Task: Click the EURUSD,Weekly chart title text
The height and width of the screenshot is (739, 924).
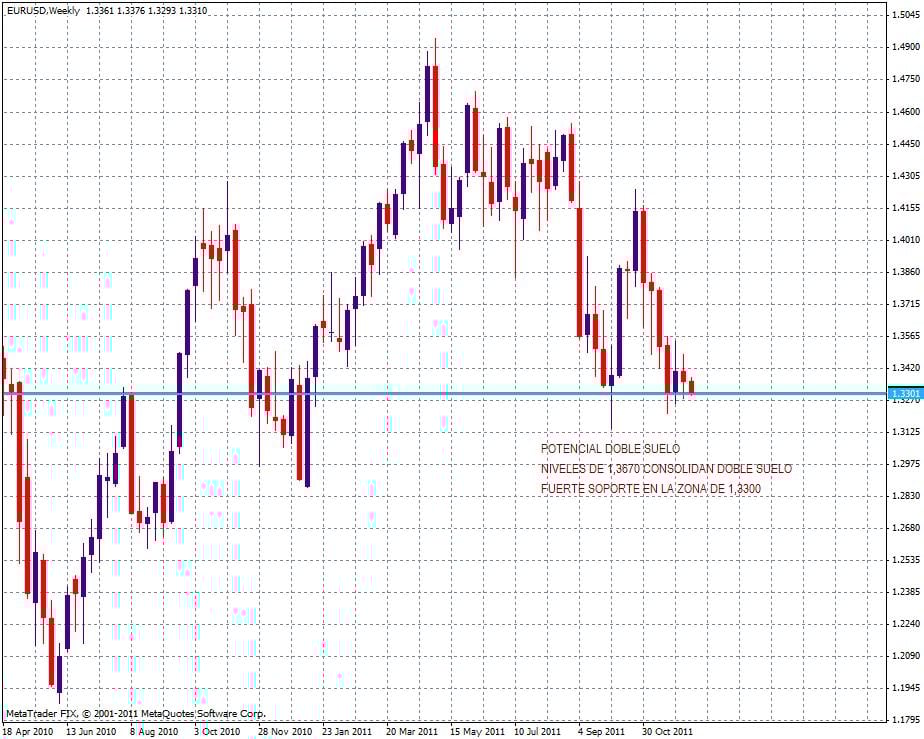Action: click(x=42, y=10)
